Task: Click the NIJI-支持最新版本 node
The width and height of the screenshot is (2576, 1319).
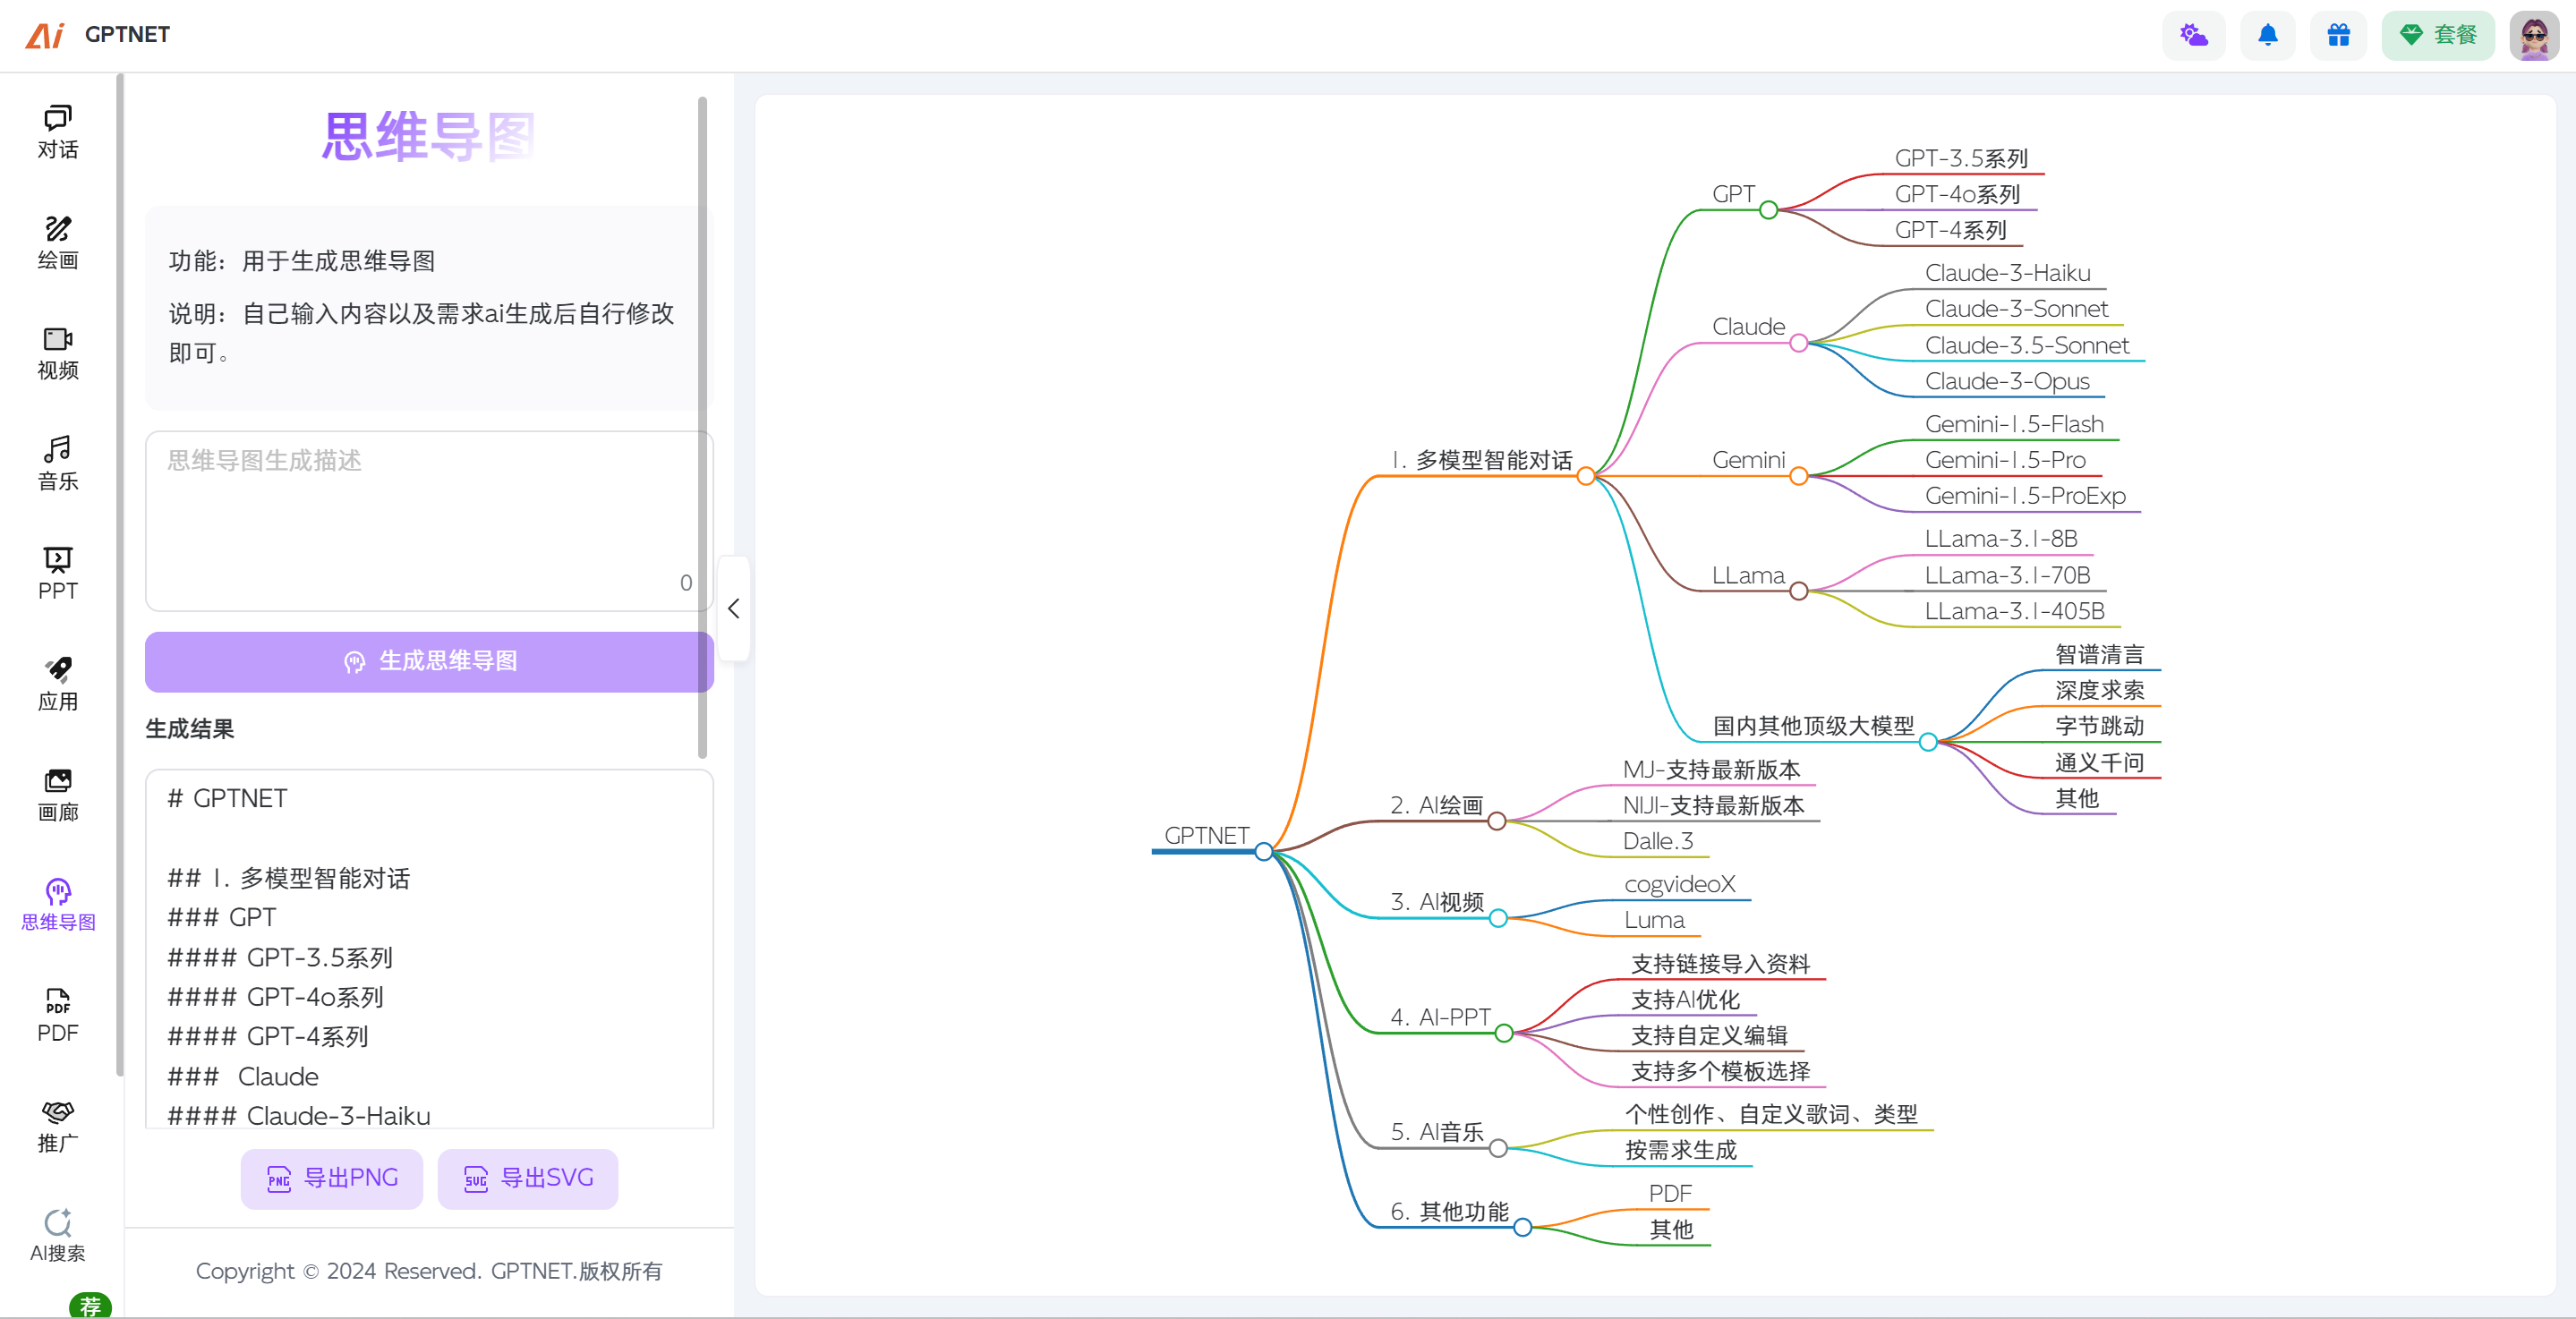Action: click(1713, 805)
